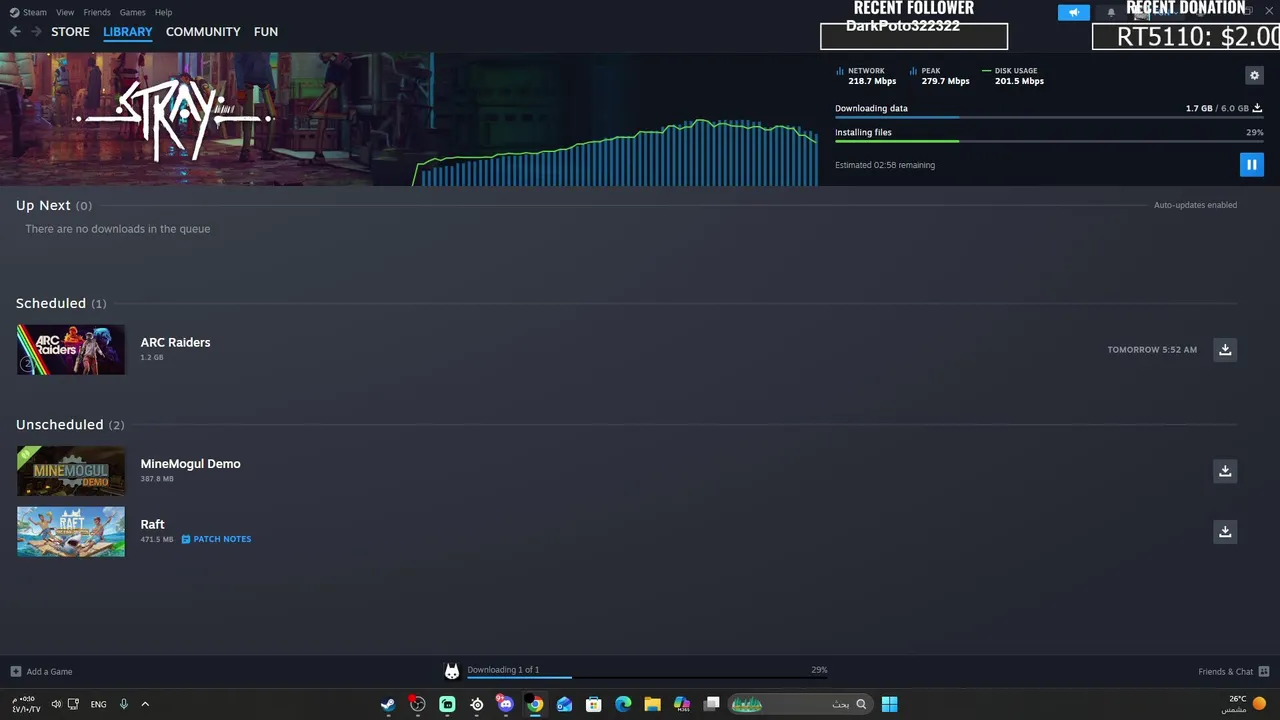The height and width of the screenshot is (720, 1280).
Task: Click the Auto-updates enabled label
Action: click(1195, 205)
